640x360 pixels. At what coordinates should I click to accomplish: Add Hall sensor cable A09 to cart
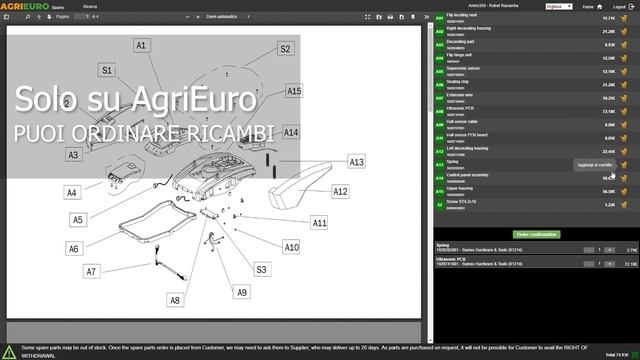(624, 125)
